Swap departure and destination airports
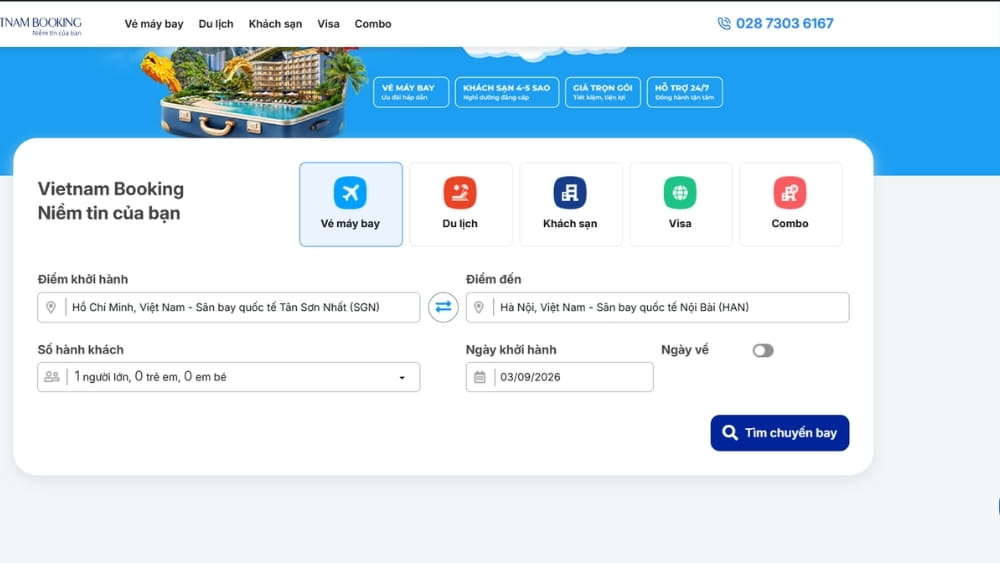 pyautogui.click(x=443, y=307)
